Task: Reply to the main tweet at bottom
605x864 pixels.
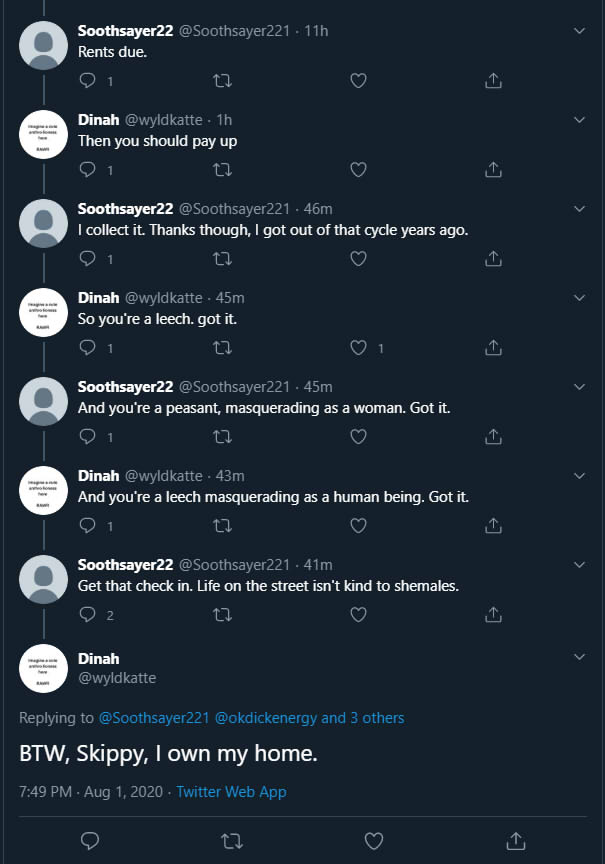Action: [90, 841]
